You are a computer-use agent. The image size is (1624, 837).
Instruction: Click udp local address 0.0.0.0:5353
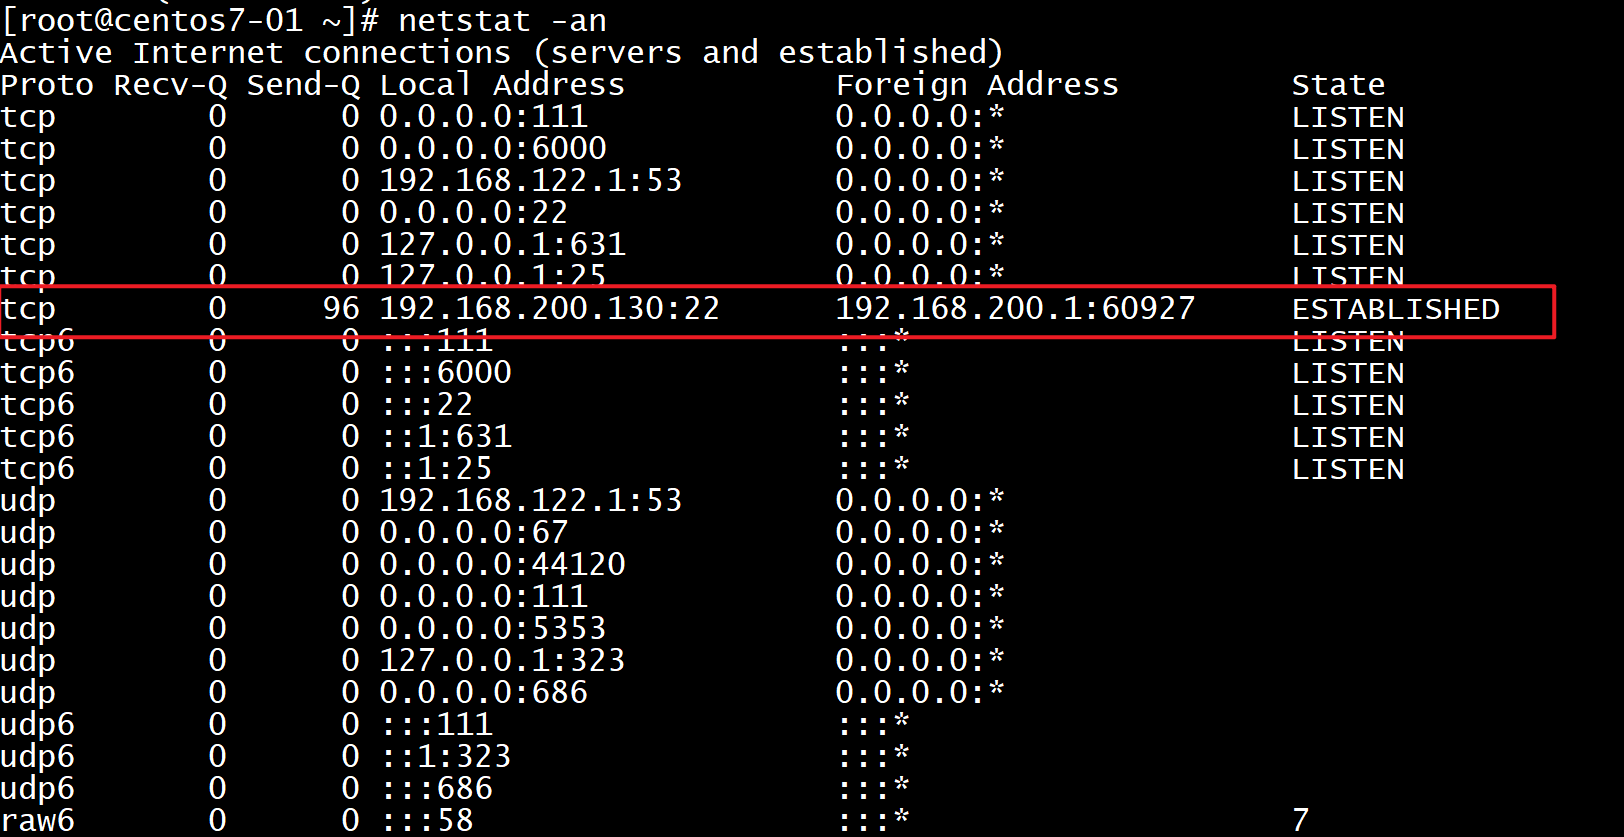(x=493, y=628)
